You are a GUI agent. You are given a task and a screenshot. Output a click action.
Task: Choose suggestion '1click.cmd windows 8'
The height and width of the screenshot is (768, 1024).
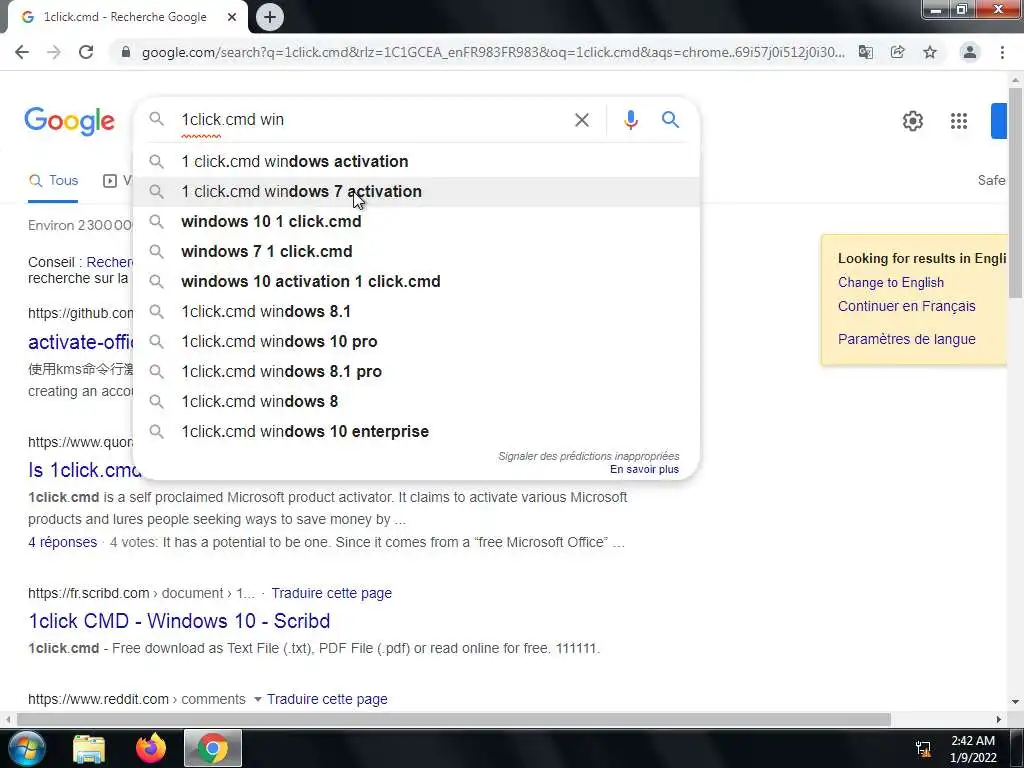(x=416, y=402)
